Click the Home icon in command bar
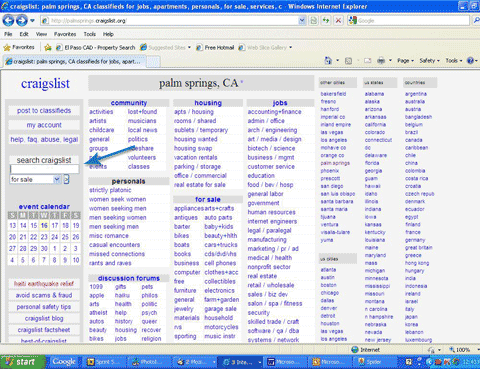 pyautogui.click(x=328, y=61)
